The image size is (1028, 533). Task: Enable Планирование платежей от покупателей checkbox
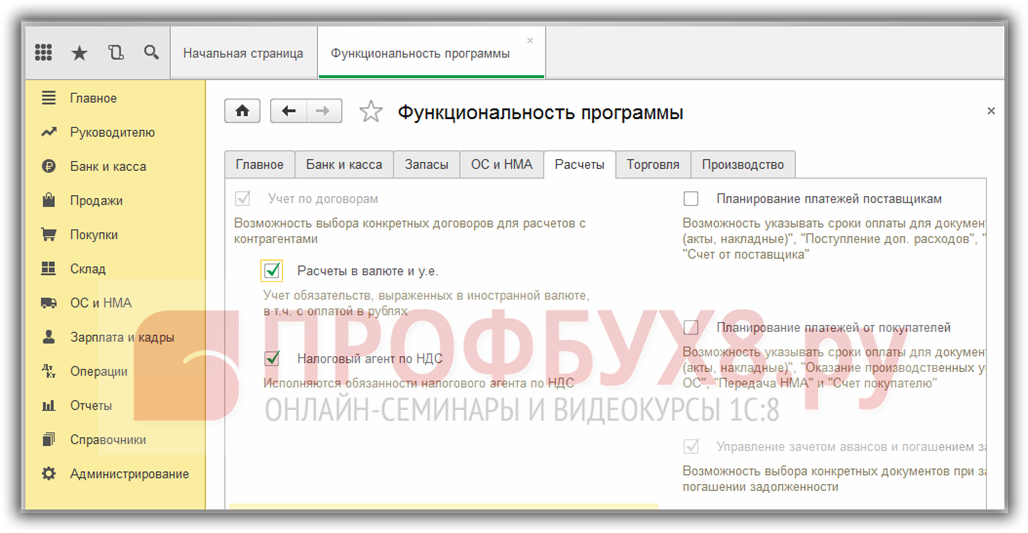(x=691, y=327)
